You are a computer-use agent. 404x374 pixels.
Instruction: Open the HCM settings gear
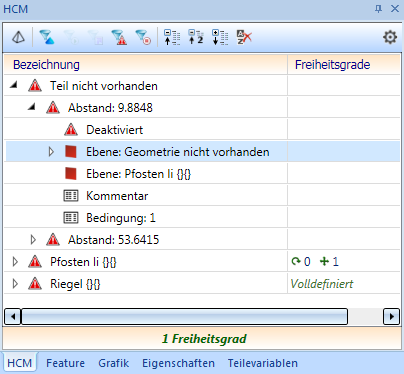[x=390, y=37]
